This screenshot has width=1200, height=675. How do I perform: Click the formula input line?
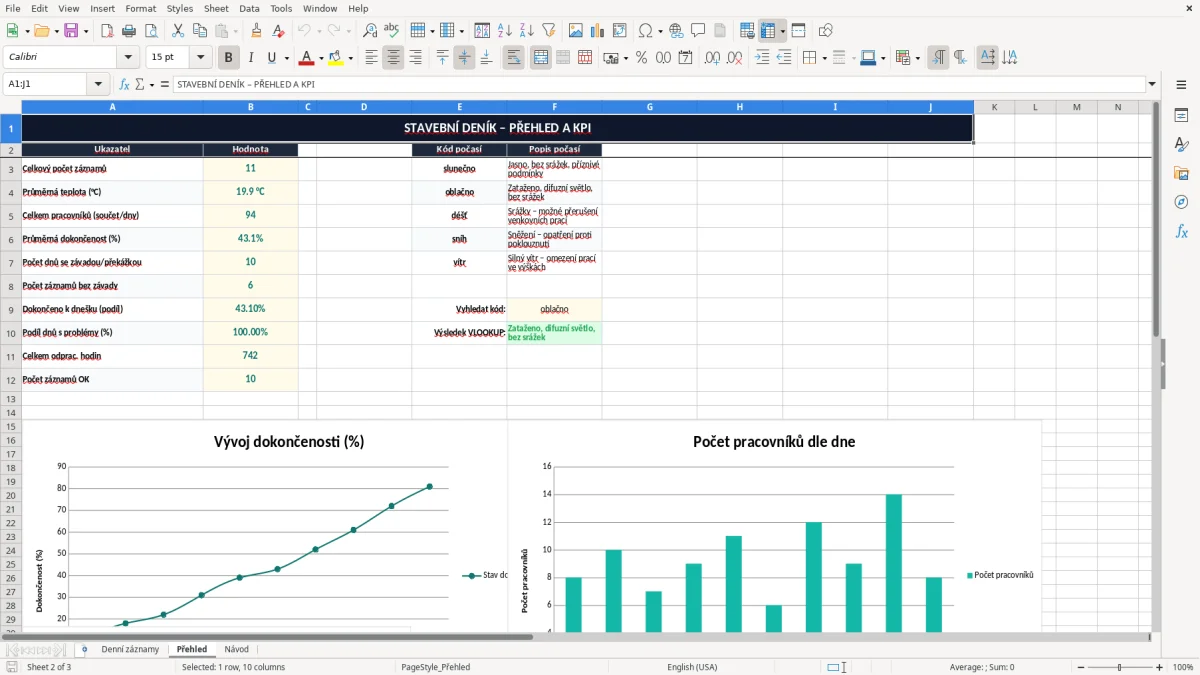(659, 84)
